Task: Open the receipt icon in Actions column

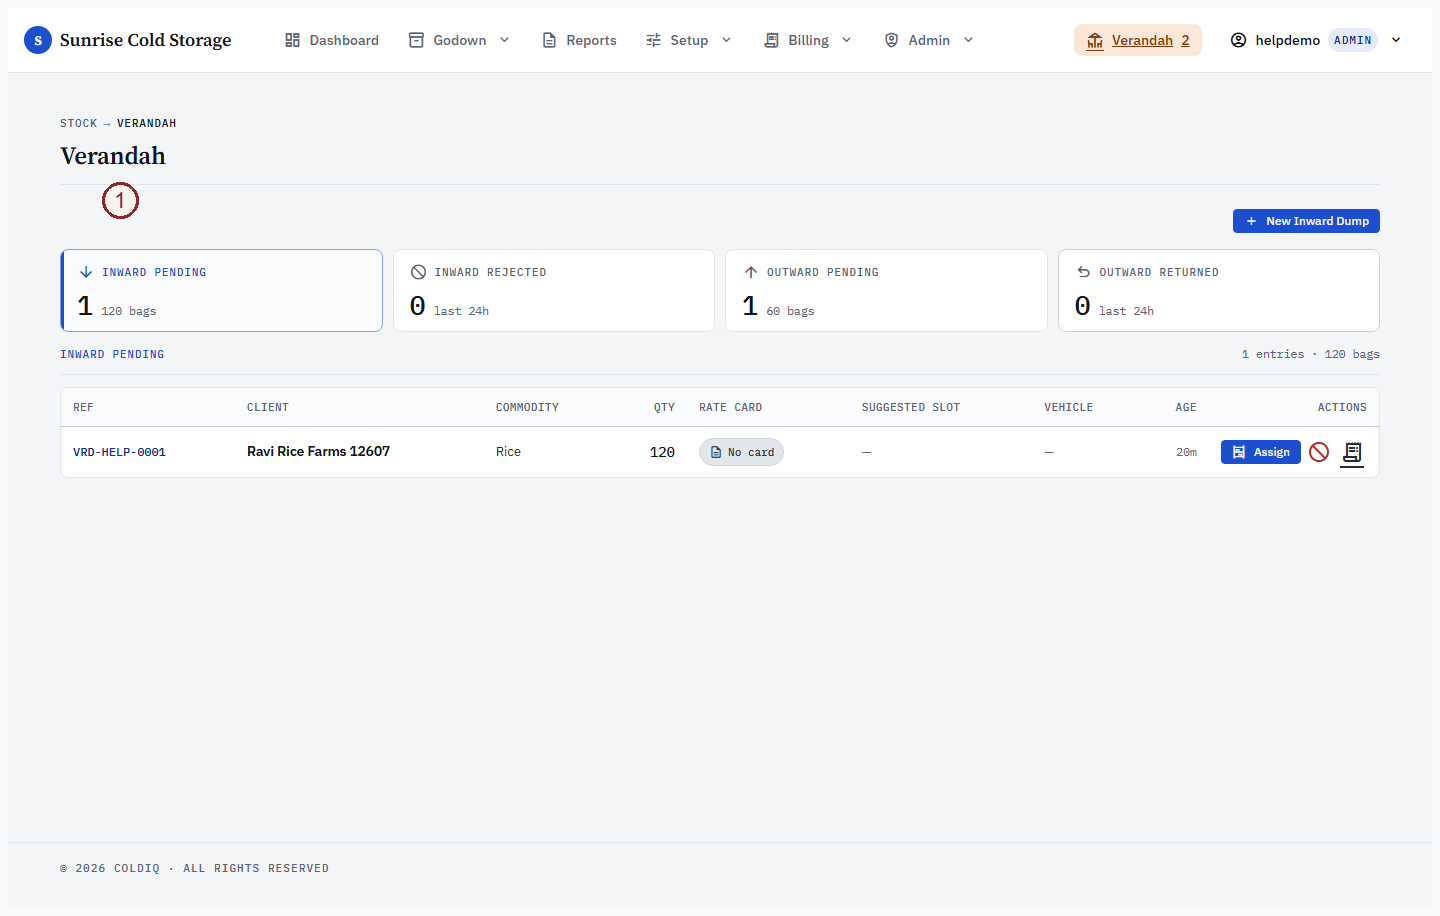Action: [x=1352, y=453]
